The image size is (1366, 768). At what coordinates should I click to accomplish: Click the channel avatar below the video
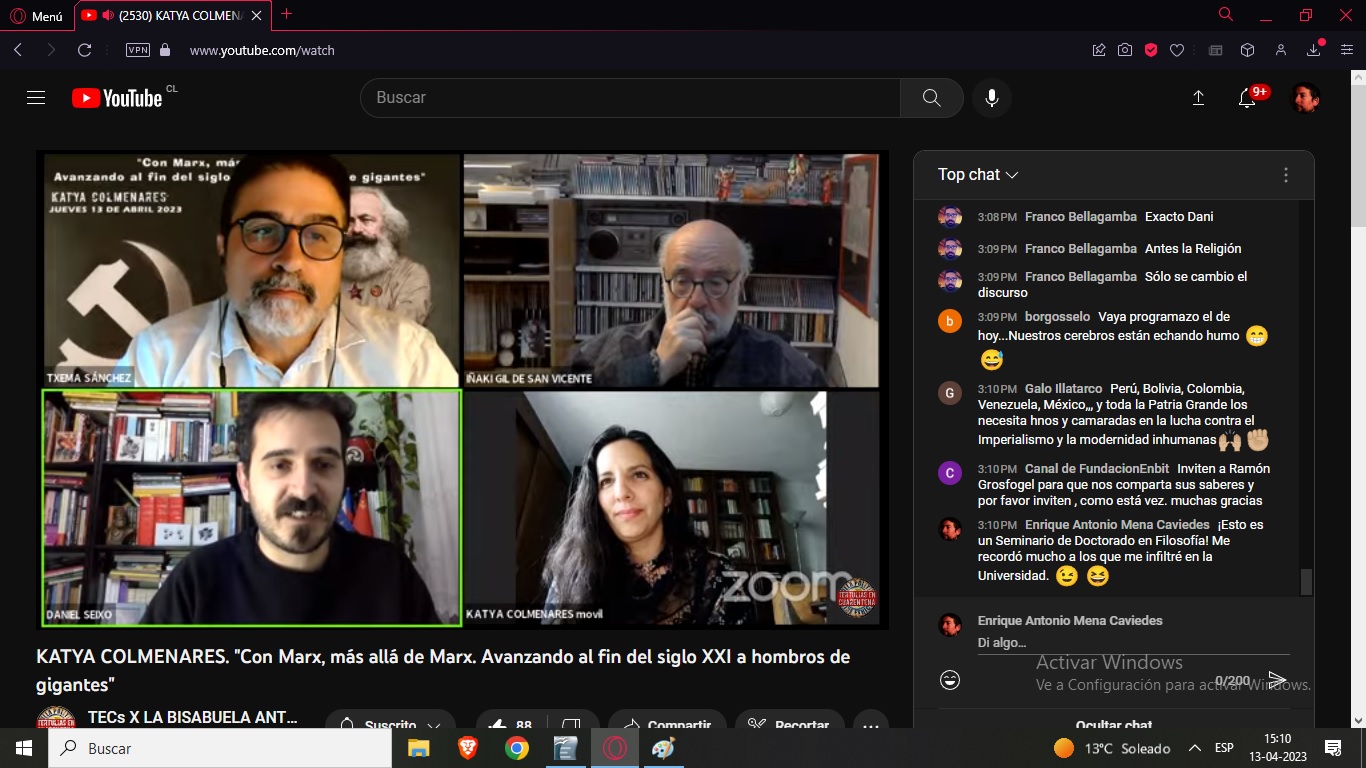(x=56, y=718)
